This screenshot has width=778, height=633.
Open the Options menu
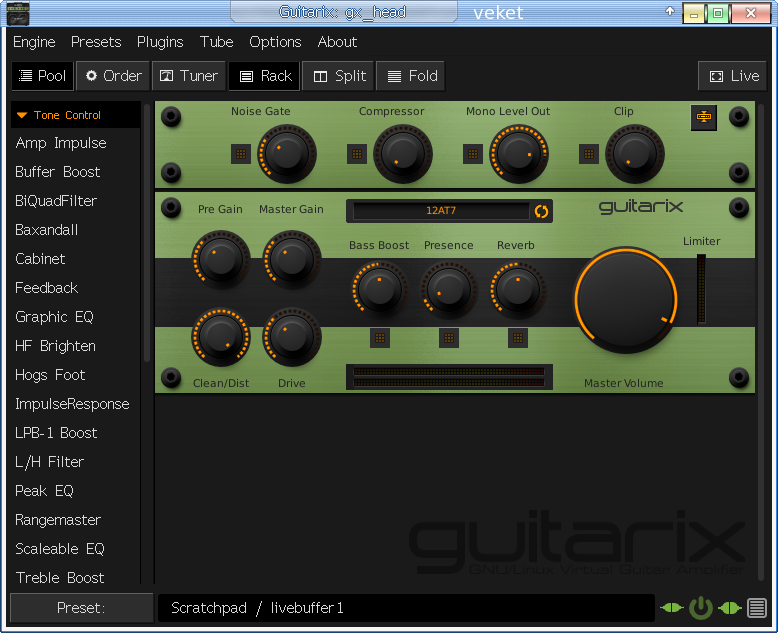coord(275,42)
